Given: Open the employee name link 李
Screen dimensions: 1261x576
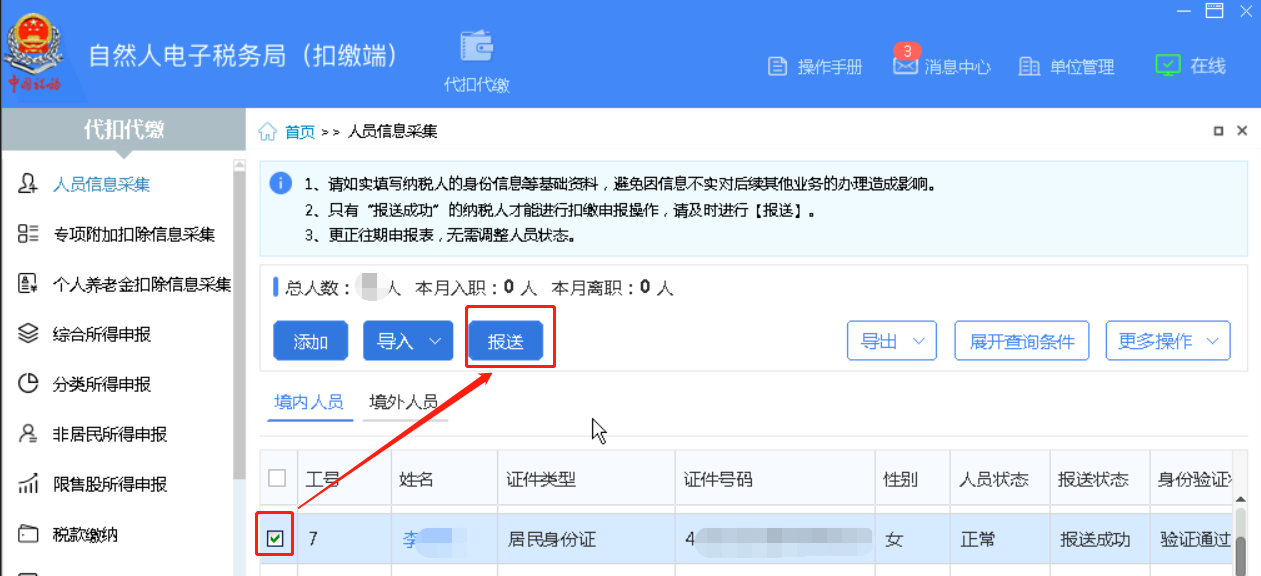Looking at the screenshot, I should (x=409, y=539).
